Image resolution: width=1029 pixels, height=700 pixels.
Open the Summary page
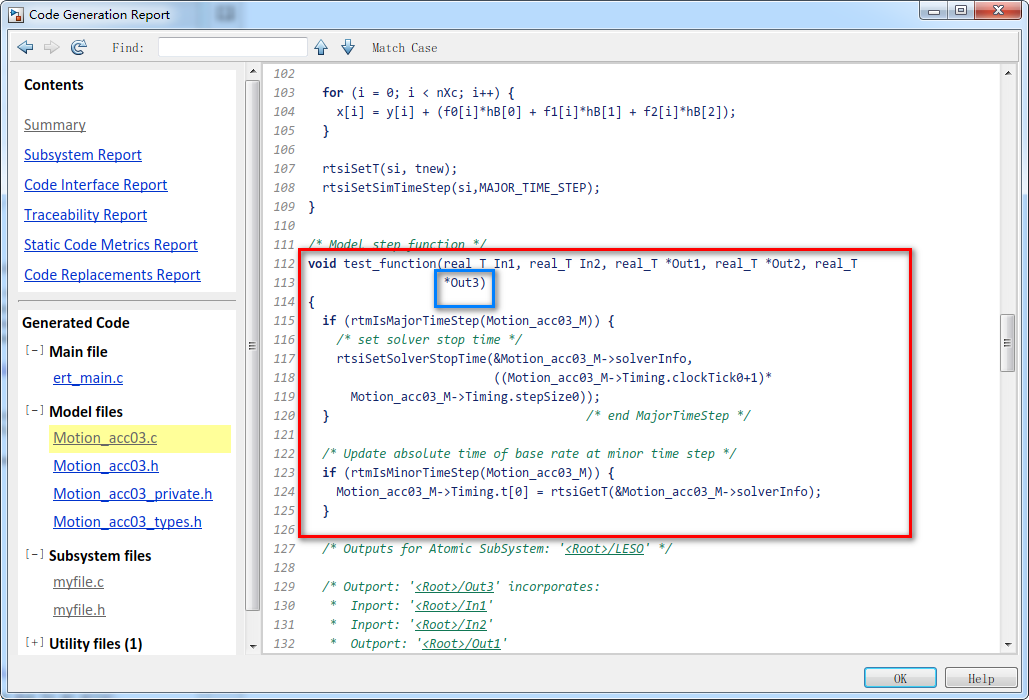(x=54, y=124)
